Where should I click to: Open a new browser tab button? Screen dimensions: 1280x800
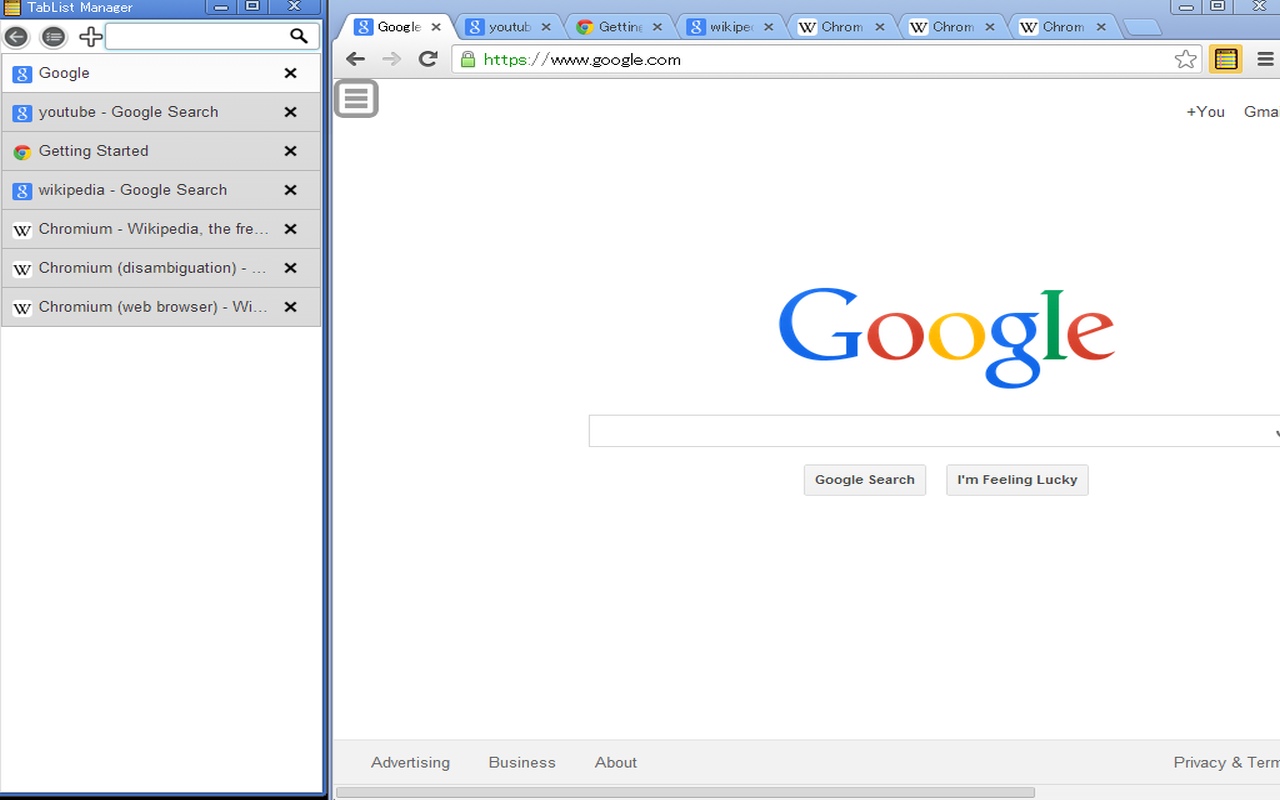click(x=1141, y=28)
